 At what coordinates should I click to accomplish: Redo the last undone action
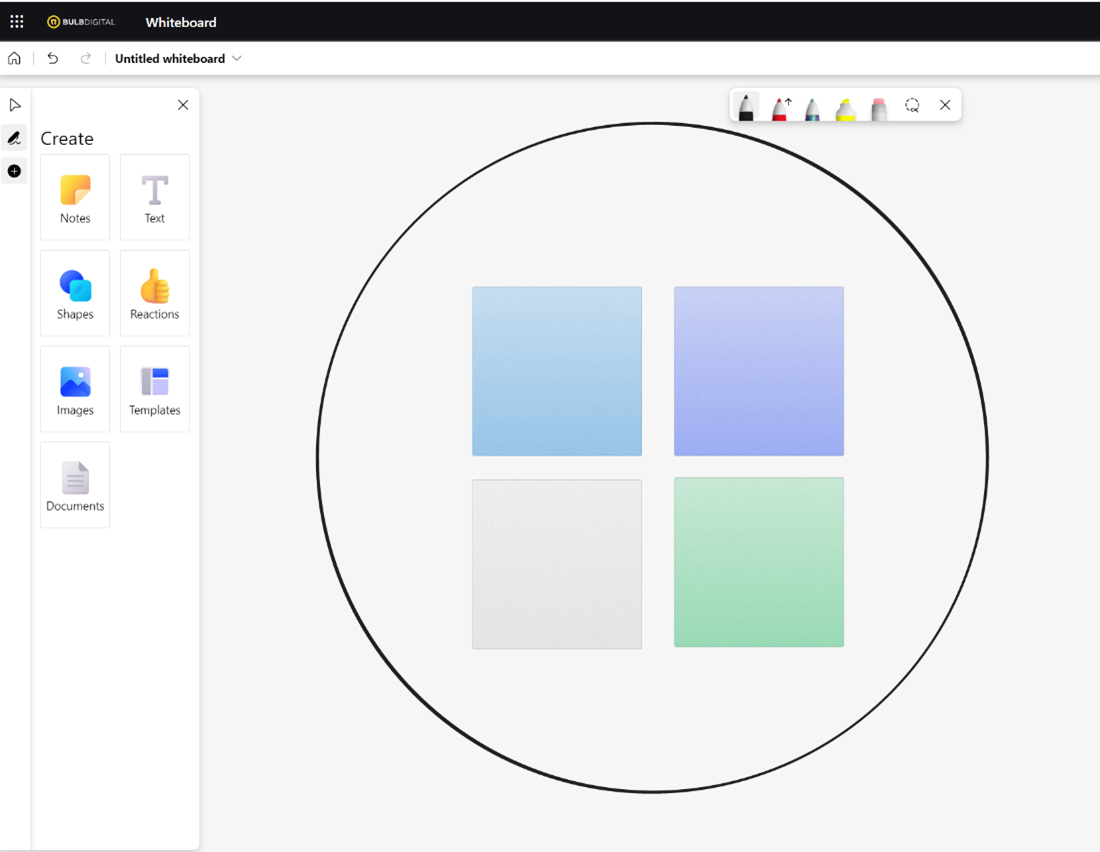pyautogui.click(x=86, y=59)
